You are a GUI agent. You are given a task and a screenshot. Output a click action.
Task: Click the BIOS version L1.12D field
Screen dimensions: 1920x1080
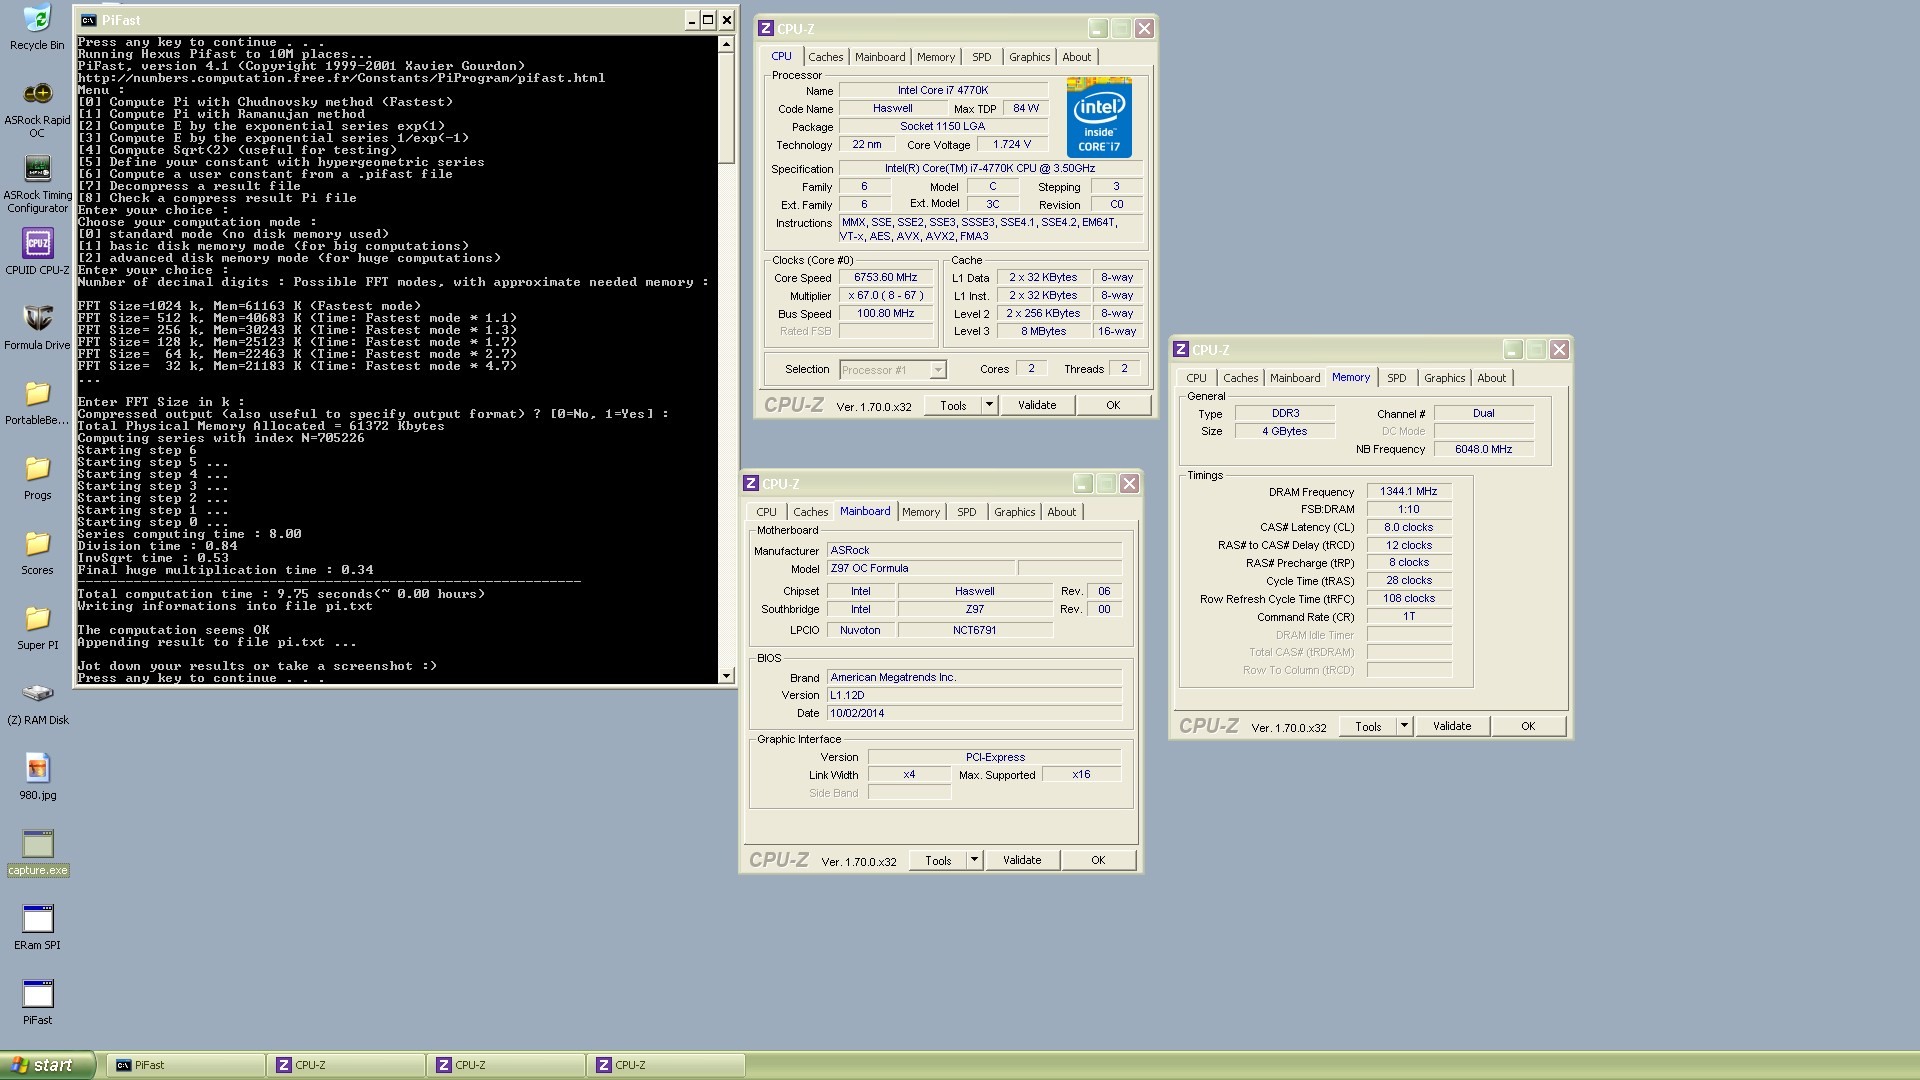pyautogui.click(x=974, y=695)
